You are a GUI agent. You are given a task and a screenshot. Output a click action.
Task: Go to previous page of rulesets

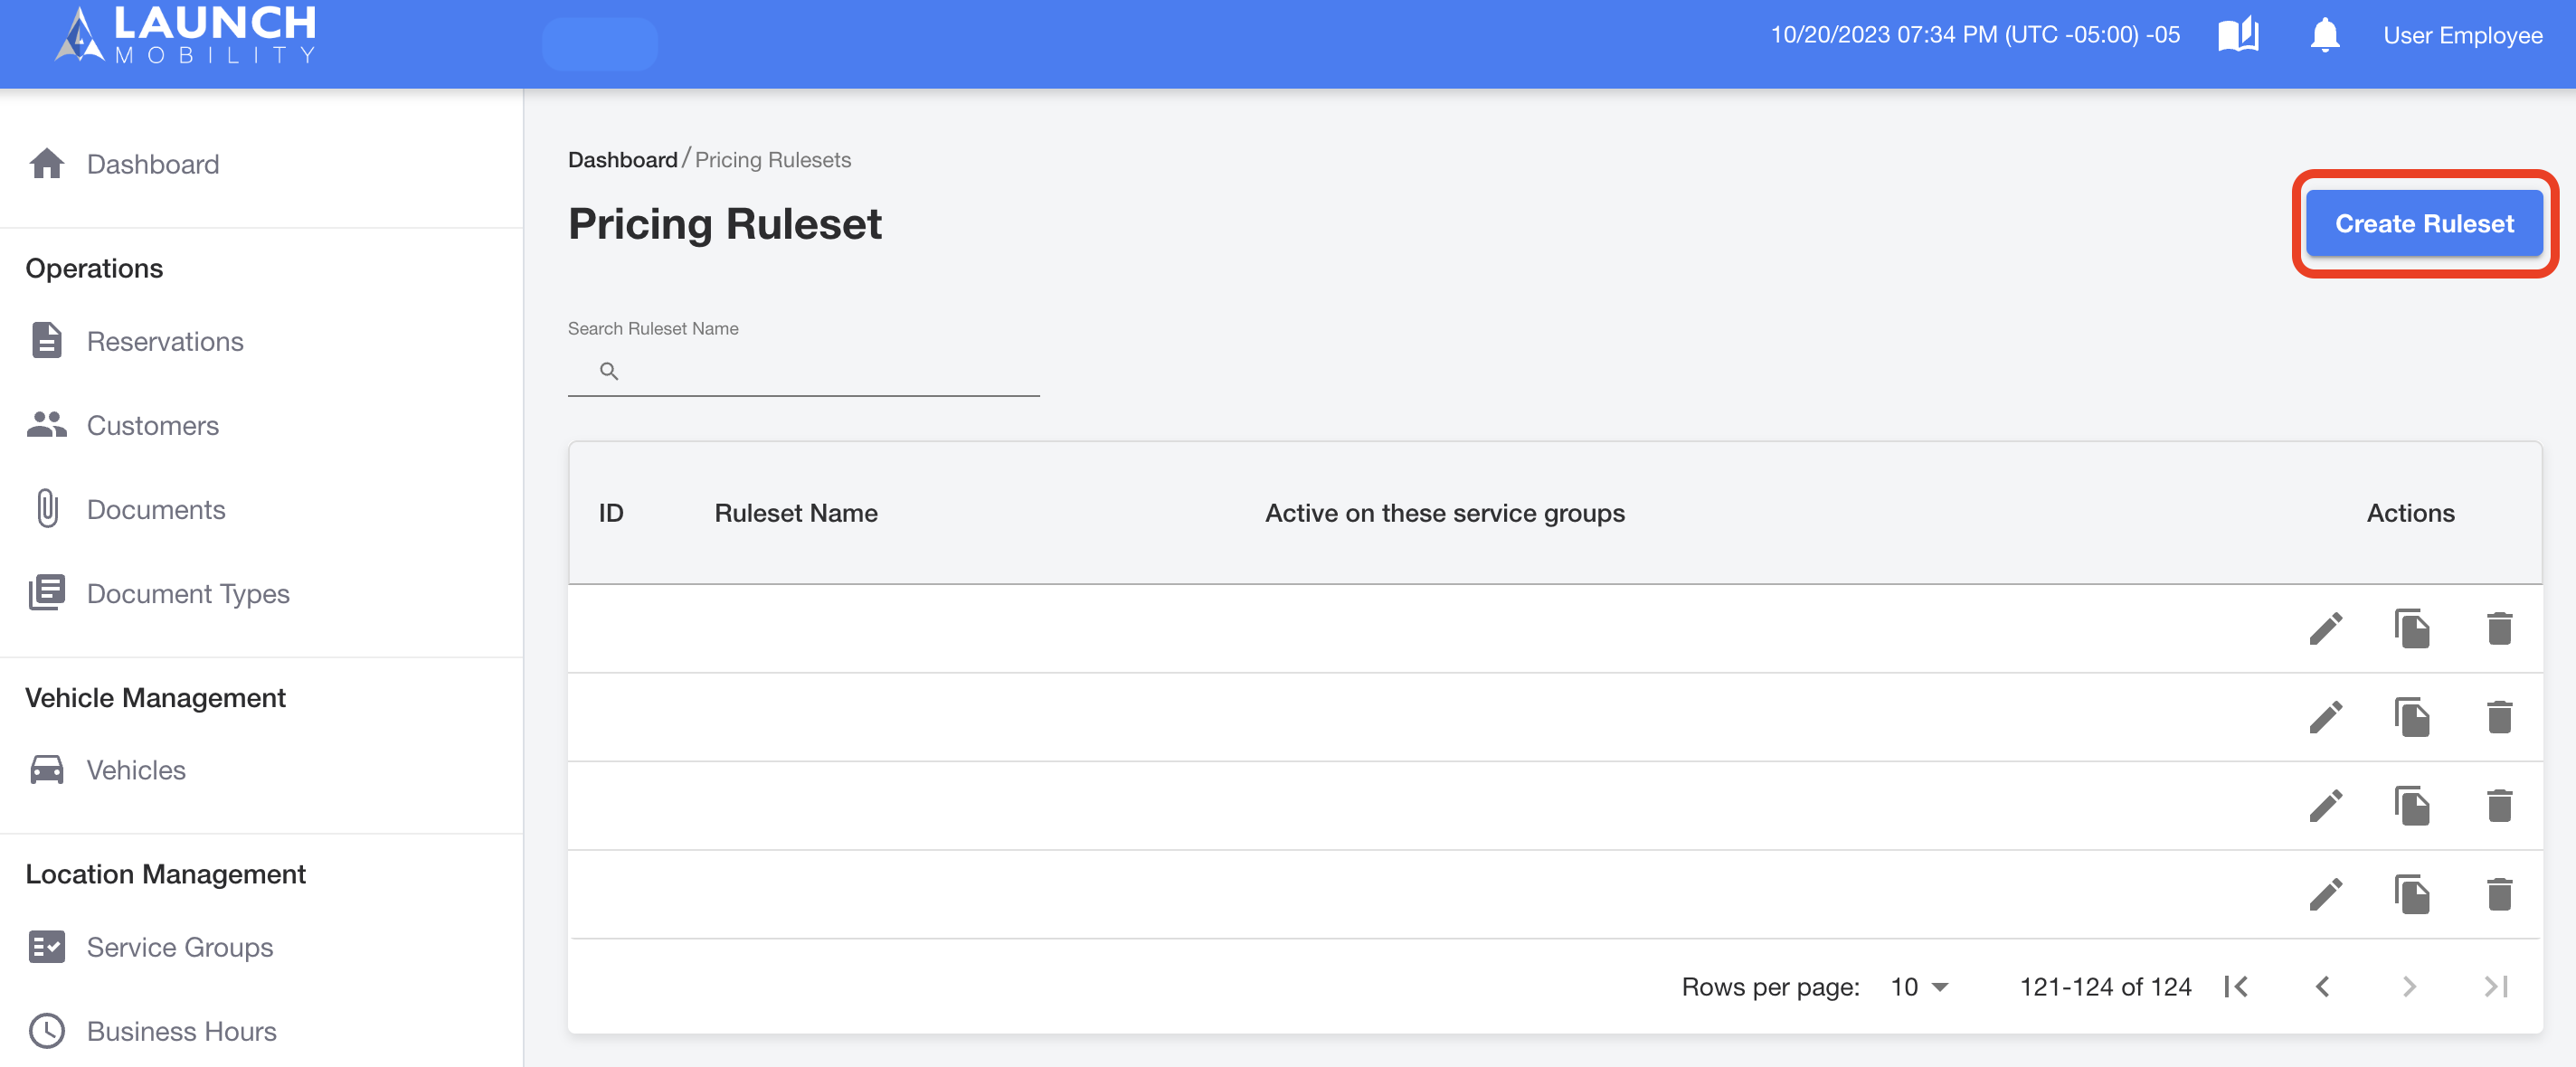click(x=2322, y=986)
